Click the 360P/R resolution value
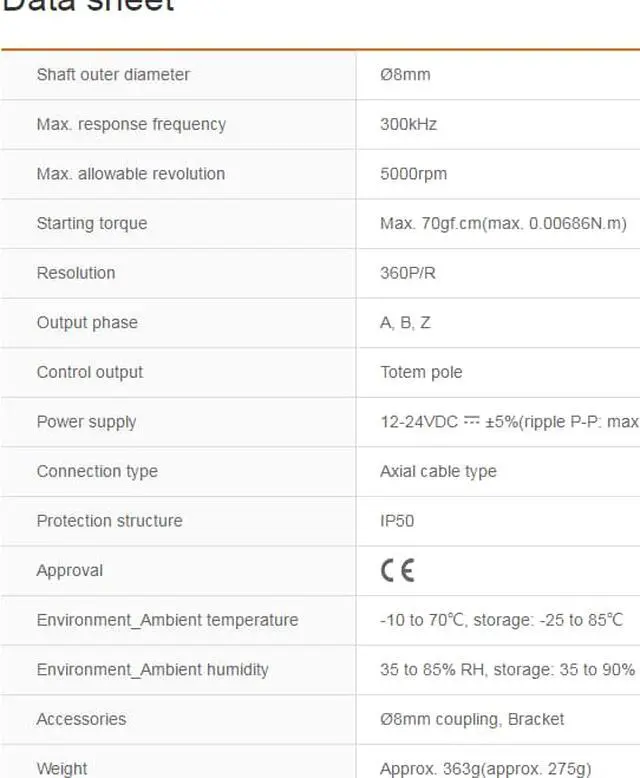 coord(408,273)
